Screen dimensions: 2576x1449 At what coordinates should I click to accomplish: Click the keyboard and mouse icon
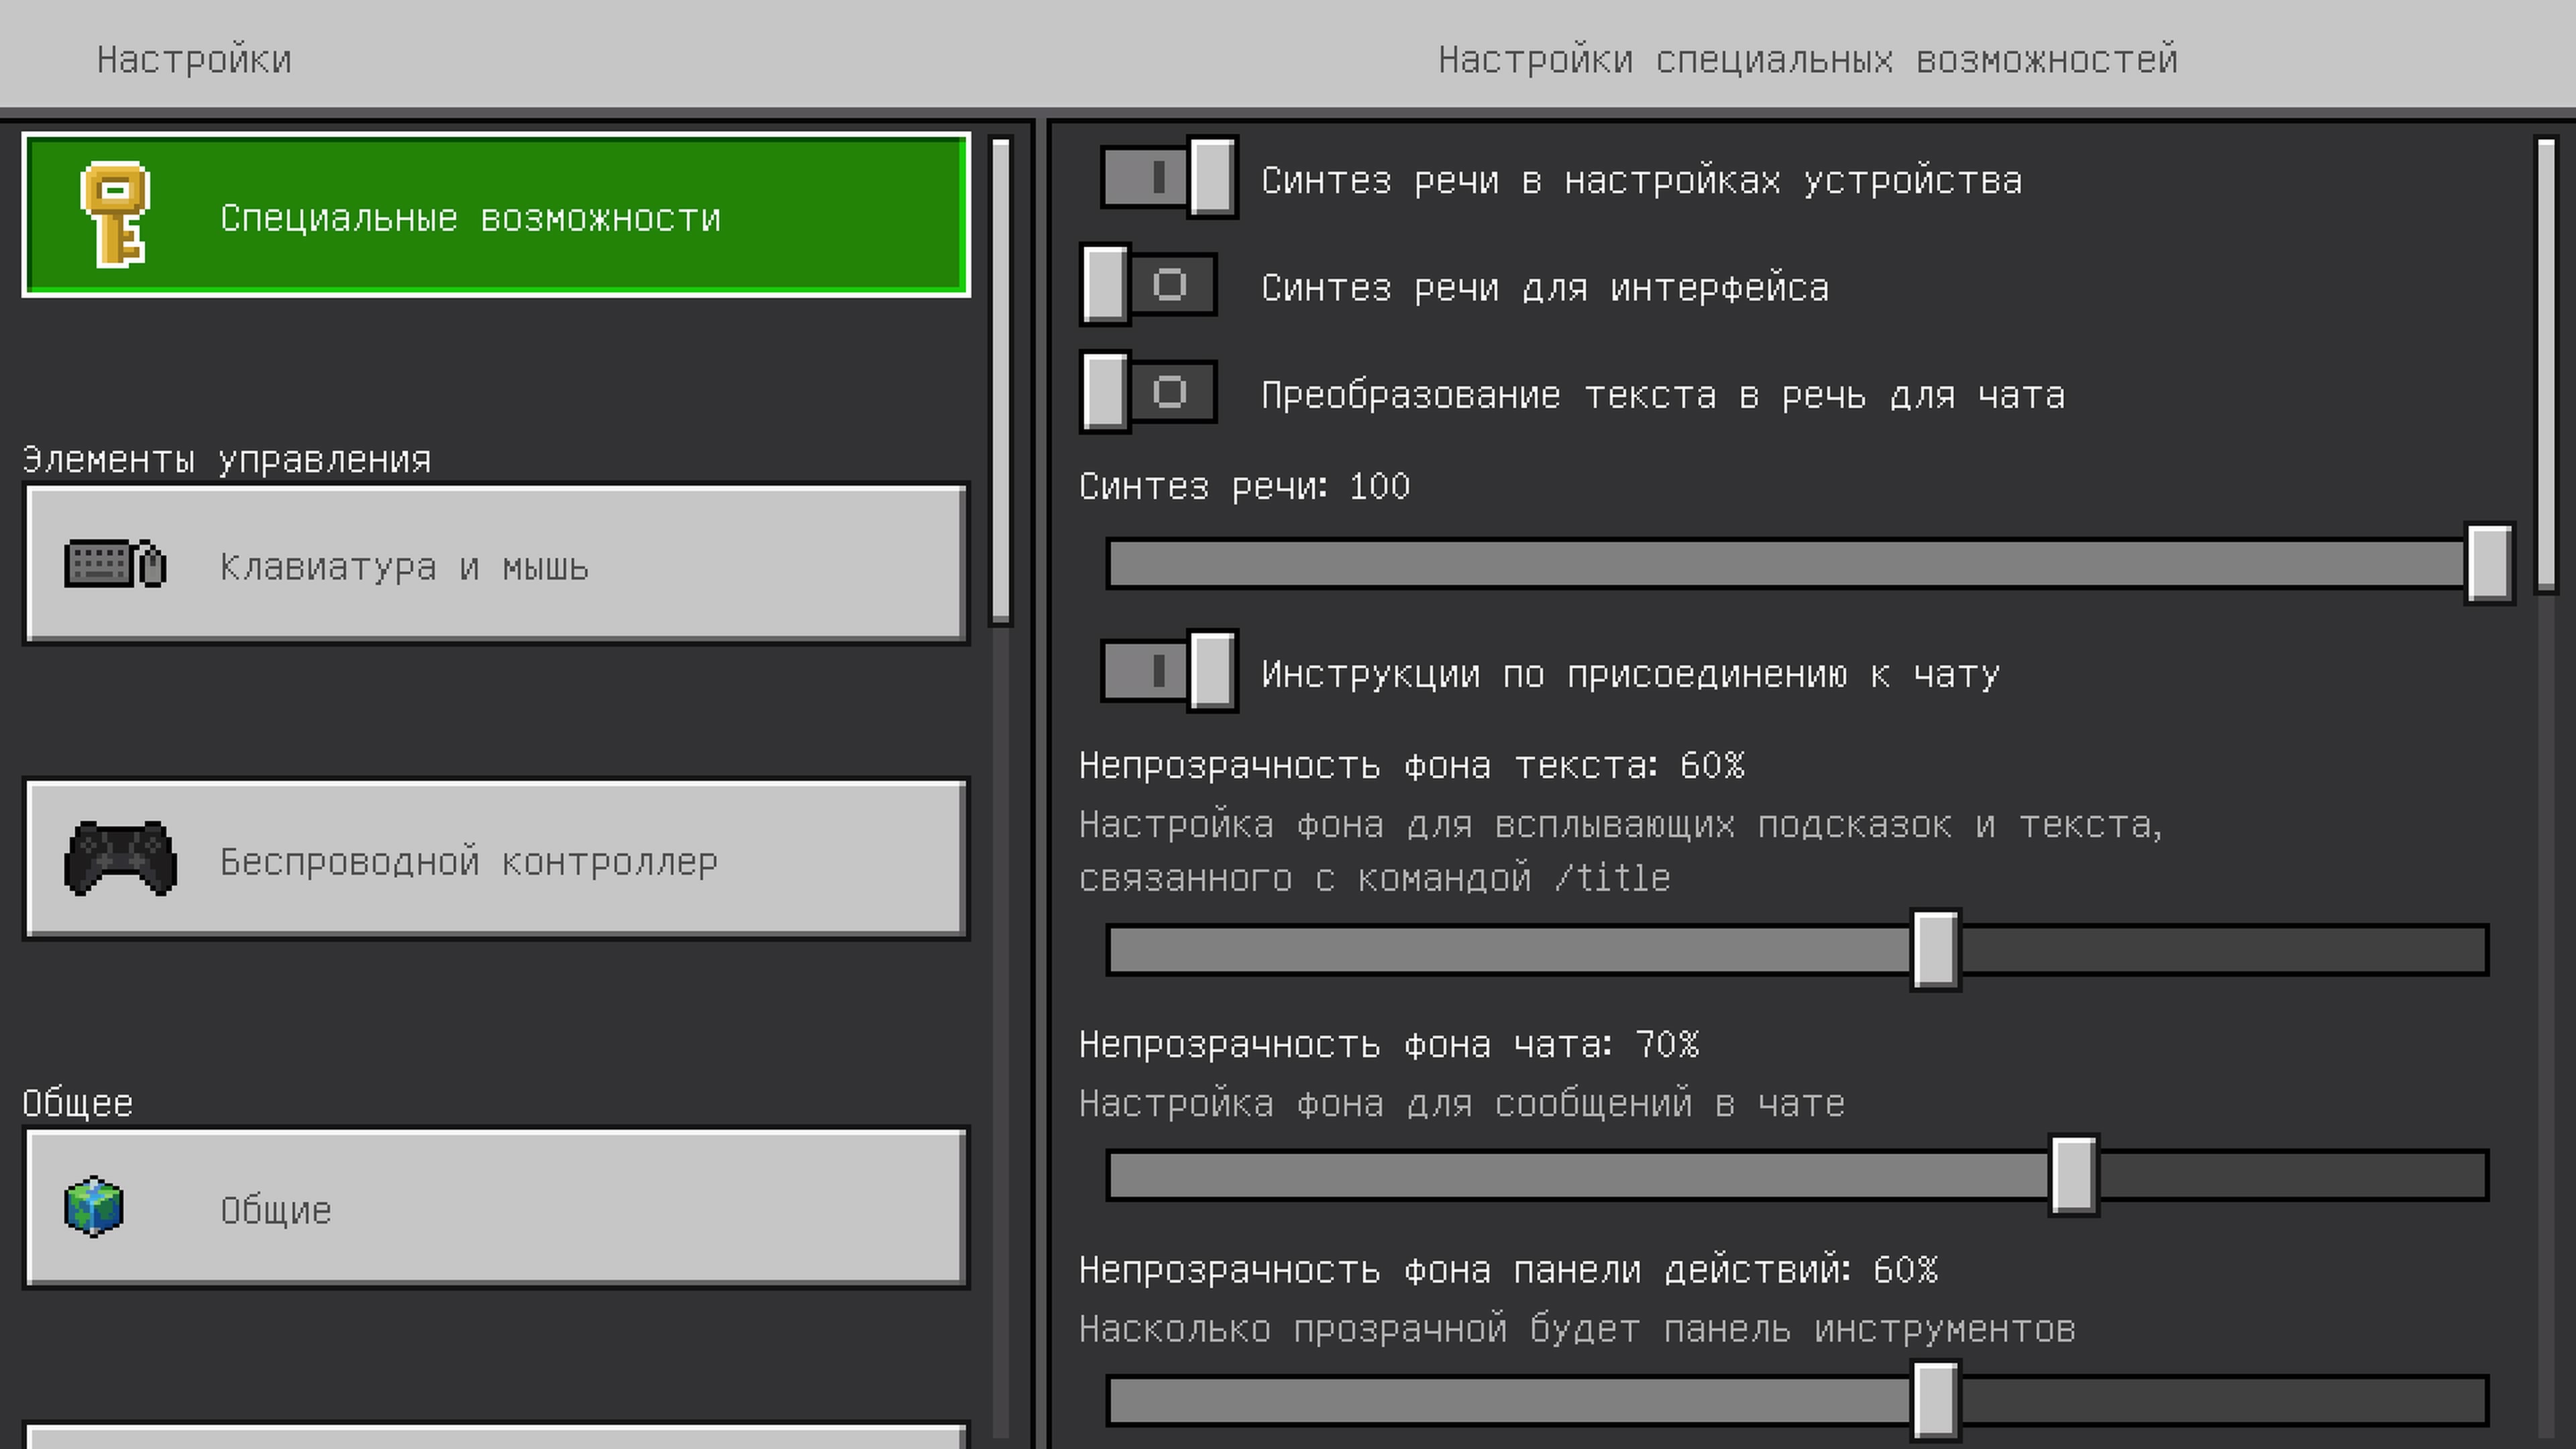115,564
